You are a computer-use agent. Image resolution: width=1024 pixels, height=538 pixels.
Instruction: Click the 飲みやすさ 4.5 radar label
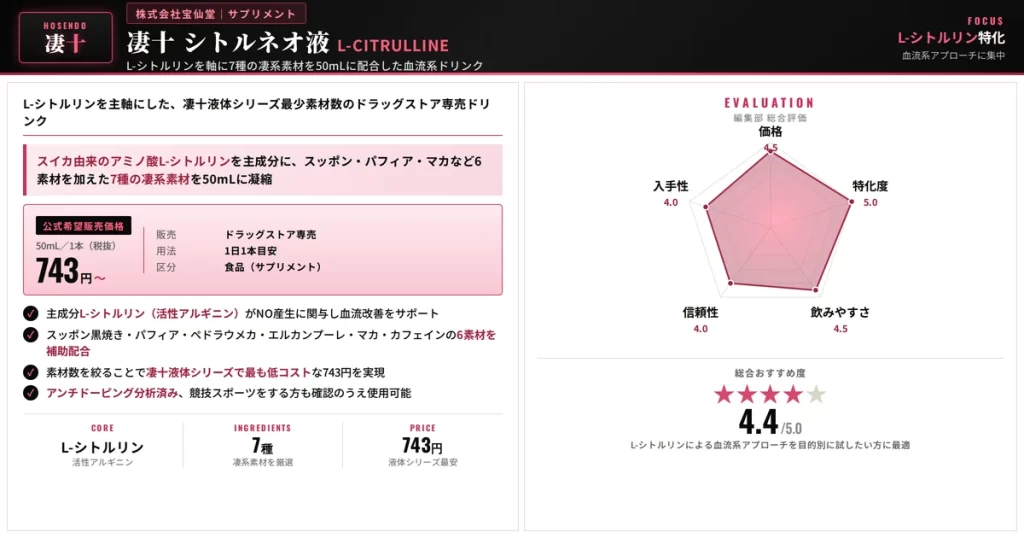click(x=840, y=320)
